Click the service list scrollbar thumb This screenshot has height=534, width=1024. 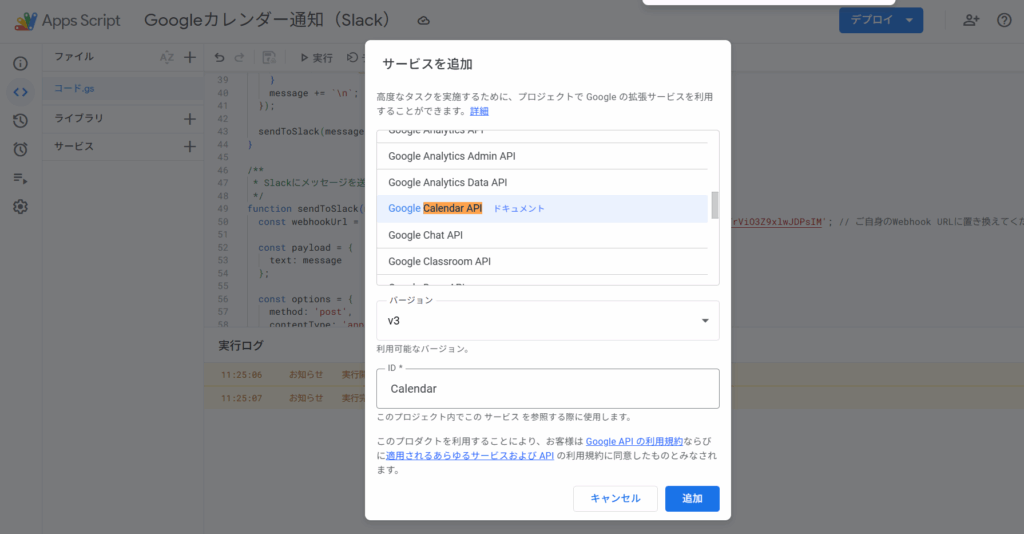[715, 205]
